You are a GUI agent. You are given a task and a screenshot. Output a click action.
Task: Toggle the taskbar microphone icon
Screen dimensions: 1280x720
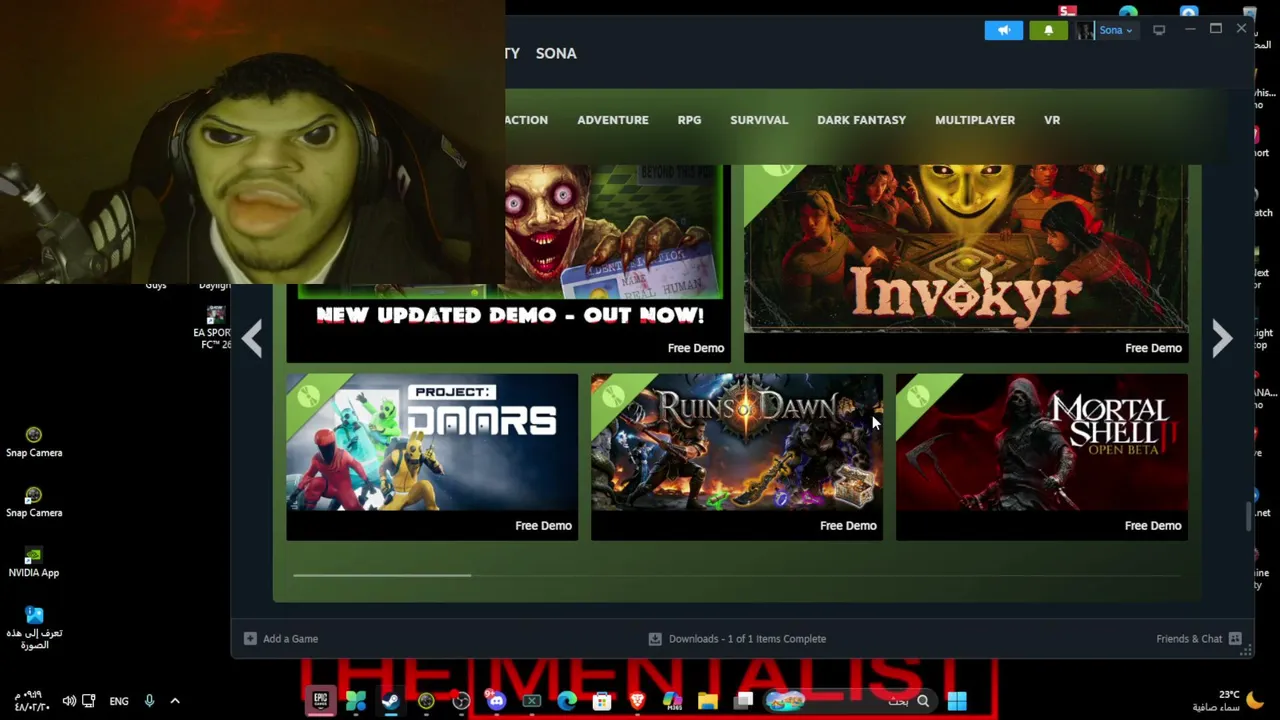point(149,701)
